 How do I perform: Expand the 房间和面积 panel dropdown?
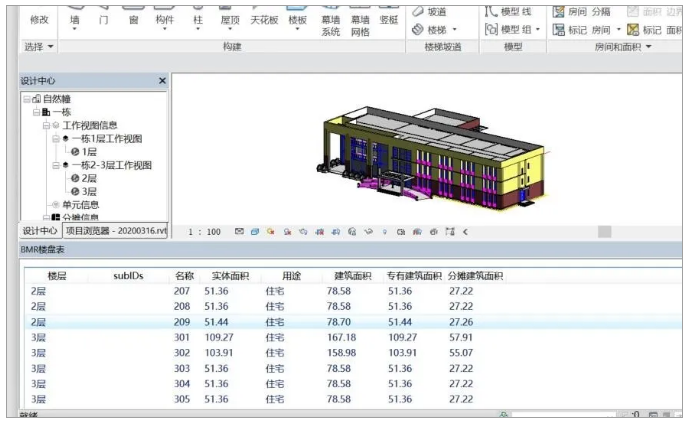[649, 47]
